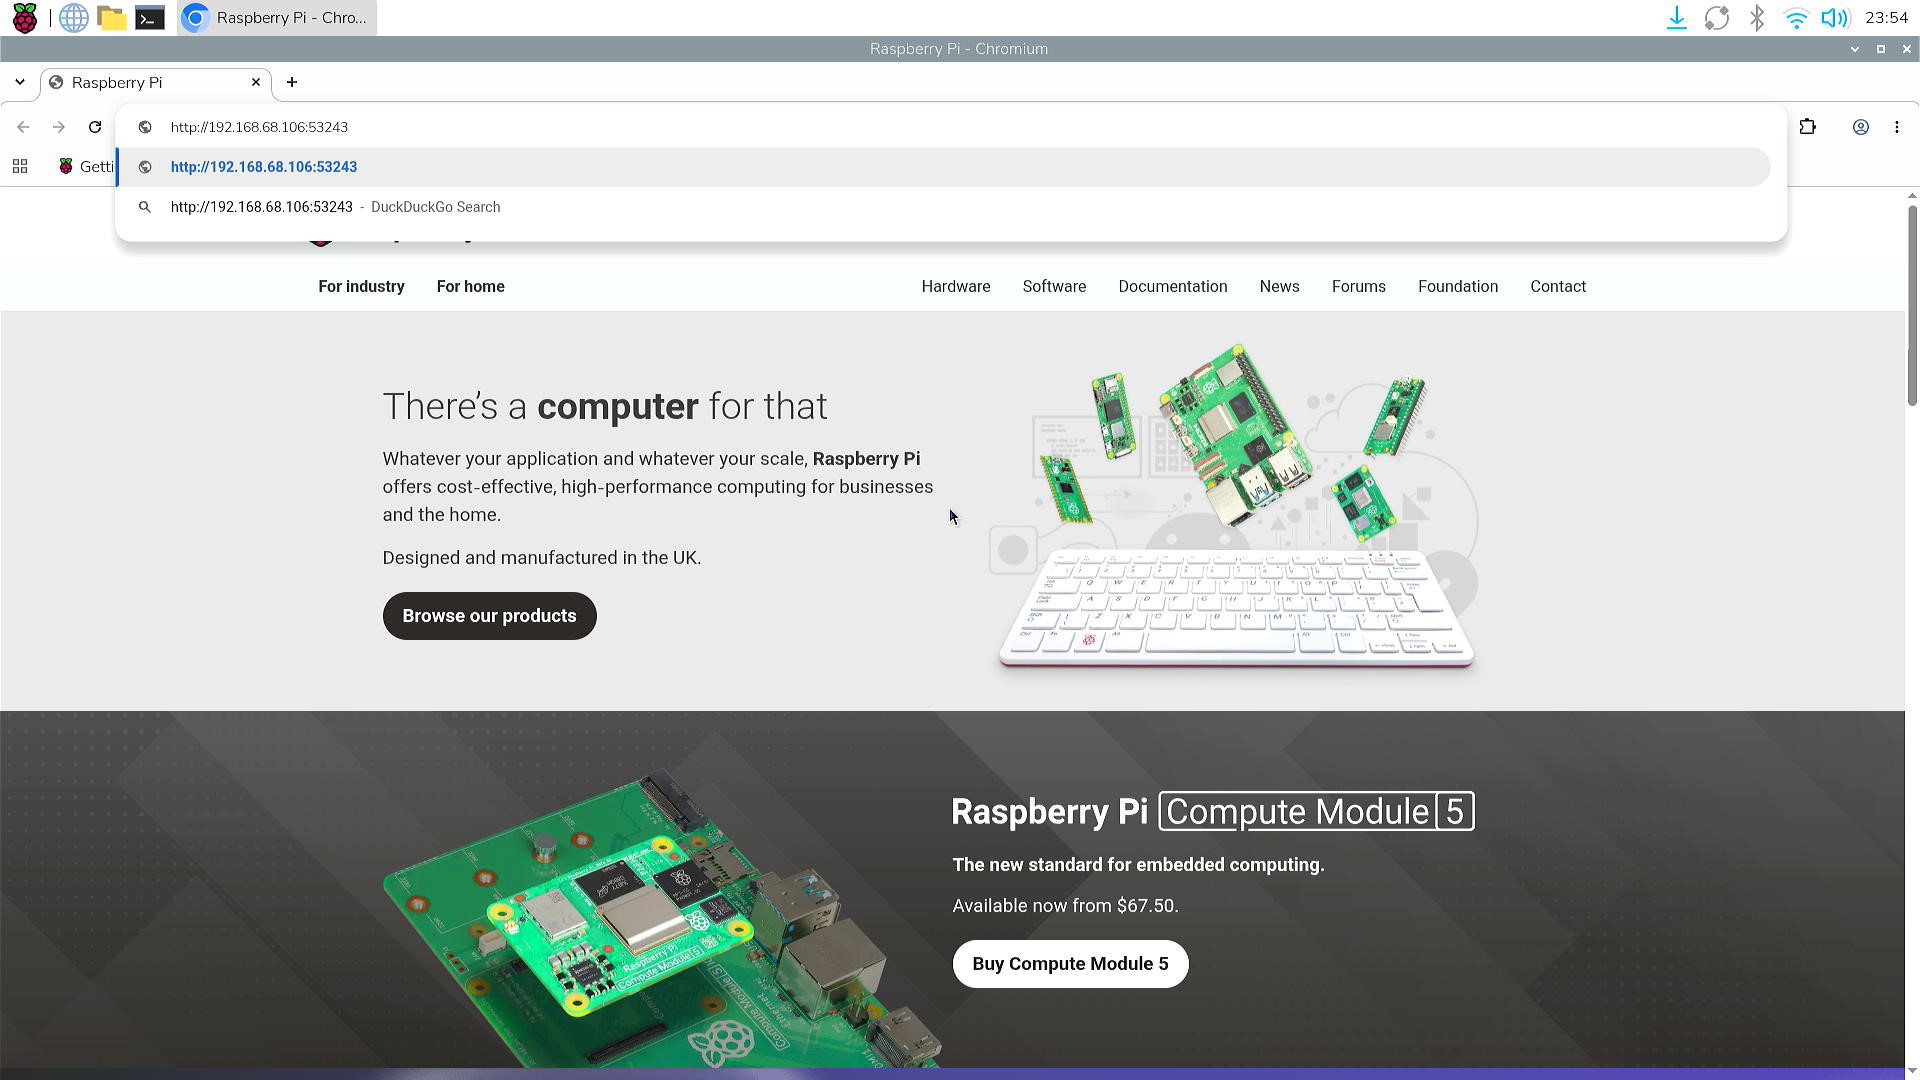Click the 'The new standard for embedded computing.' text

coord(1138,865)
